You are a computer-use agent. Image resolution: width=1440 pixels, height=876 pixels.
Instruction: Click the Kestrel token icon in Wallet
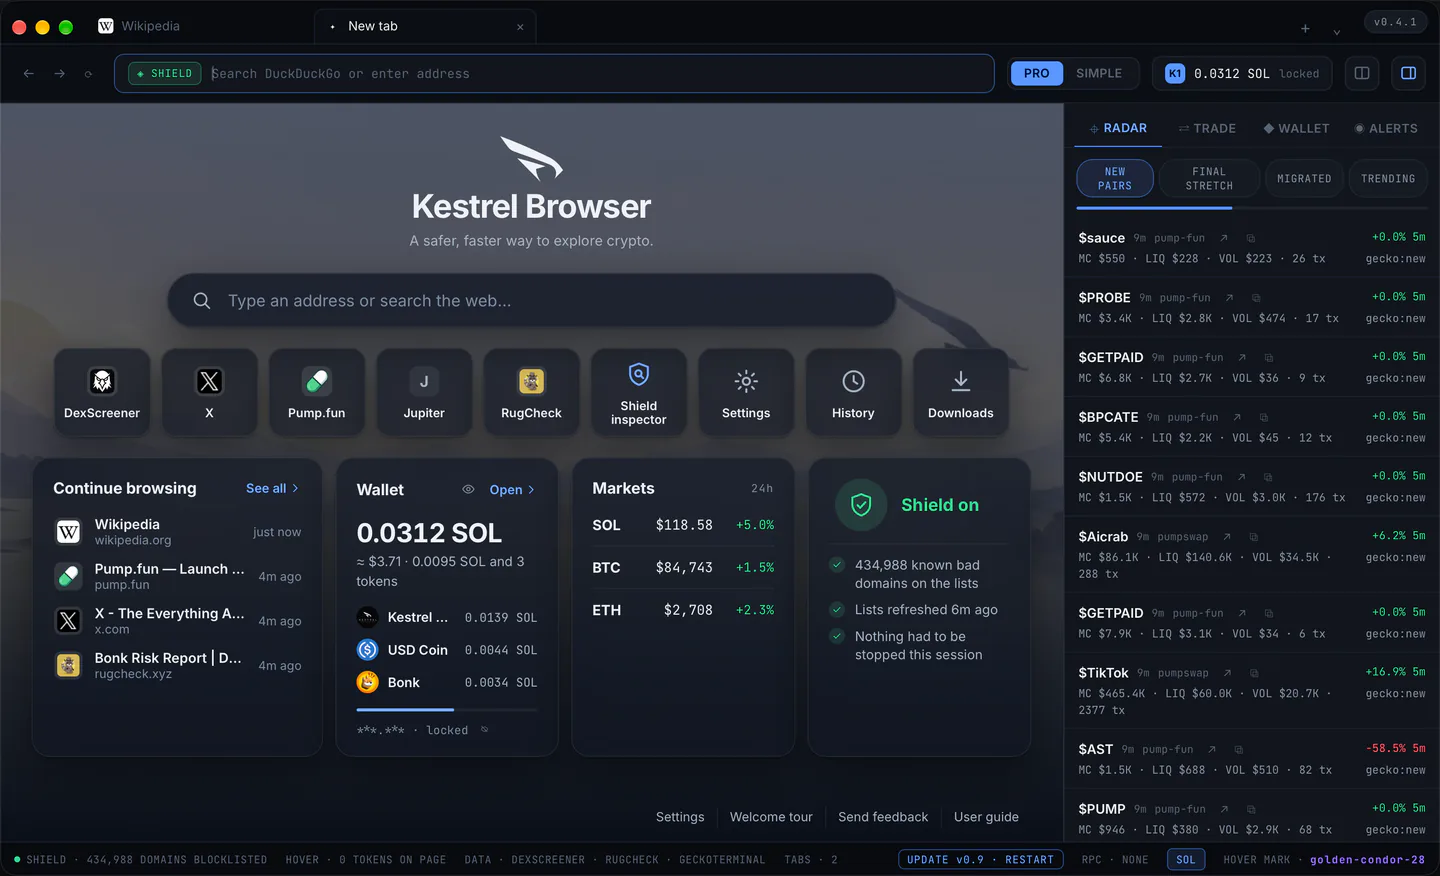pos(368,618)
